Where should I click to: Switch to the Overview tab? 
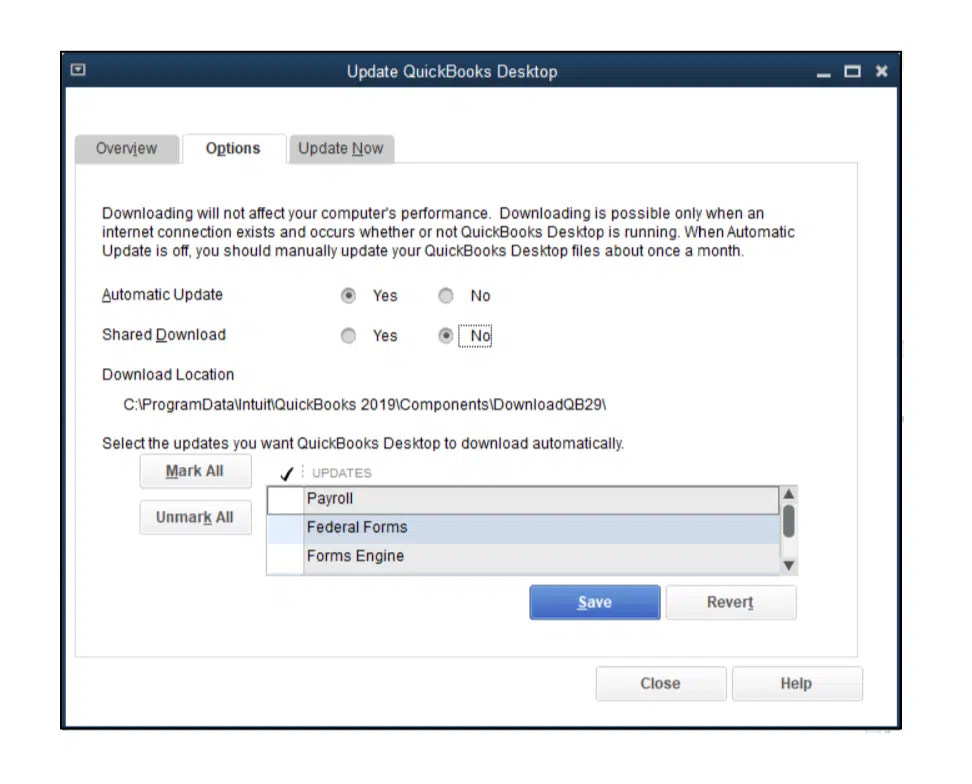(x=126, y=149)
